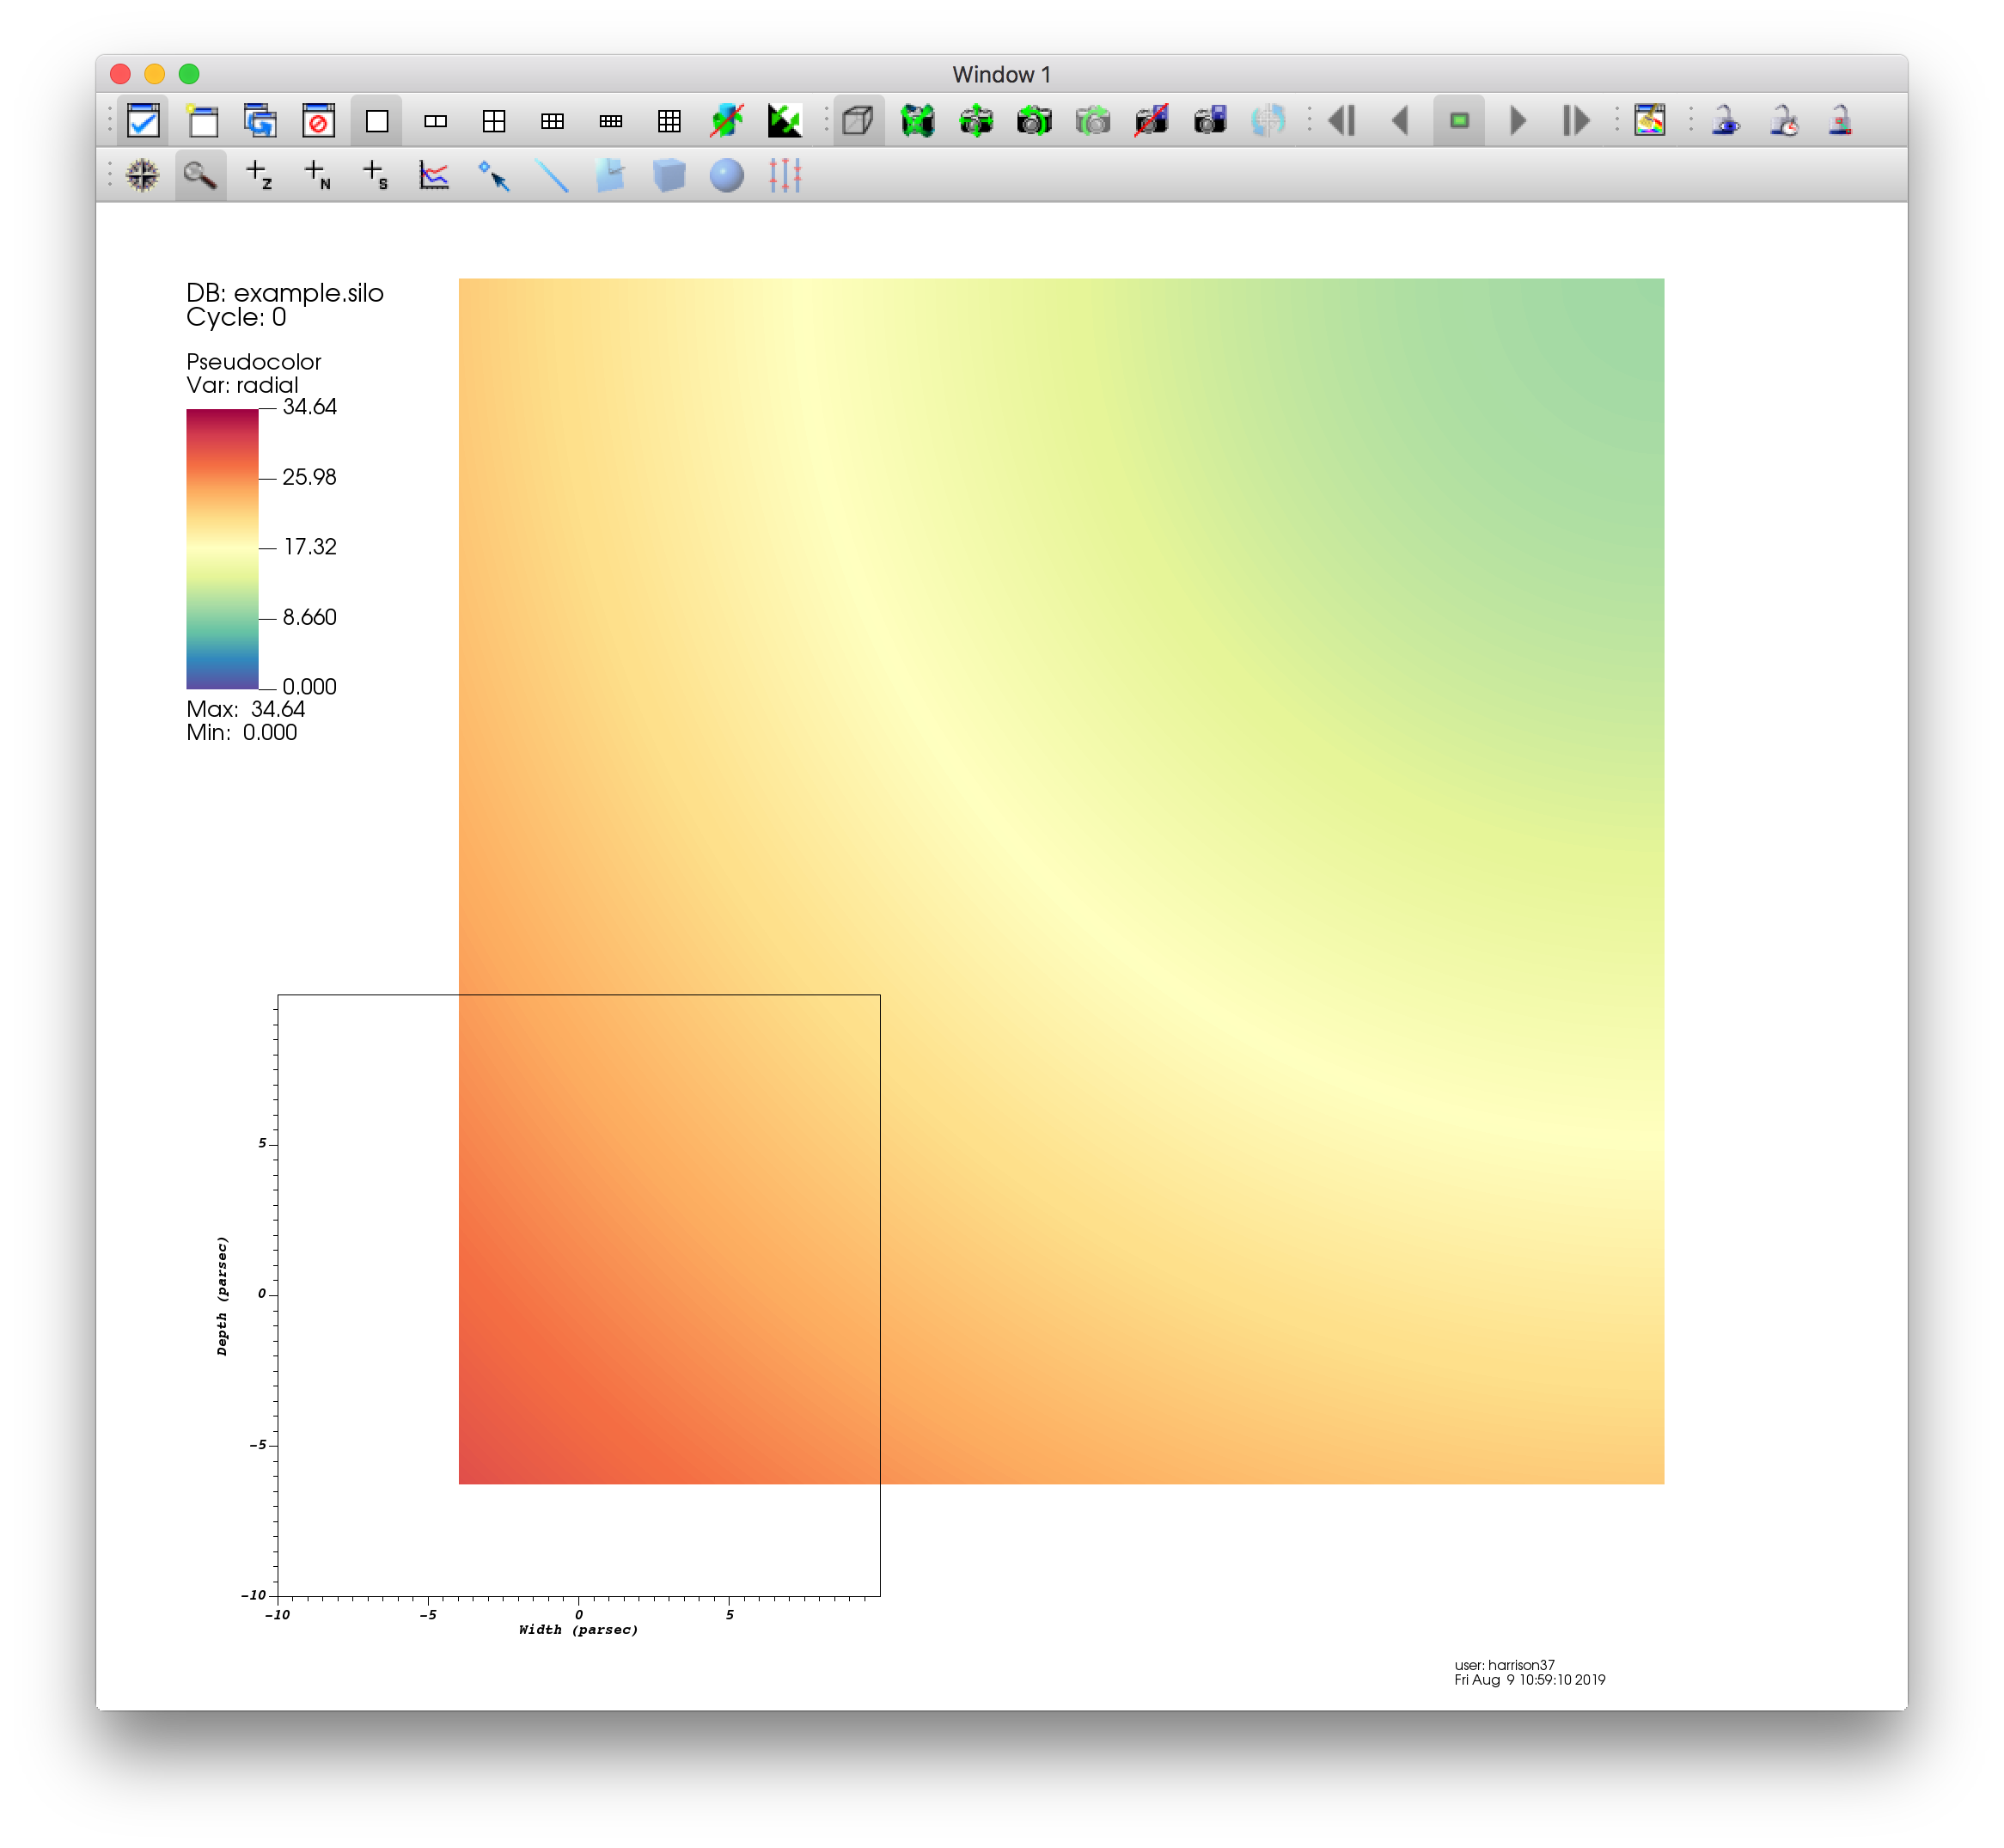Play animation in reverse
Viewport: 2004px width, 1848px height.
point(1400,121)
